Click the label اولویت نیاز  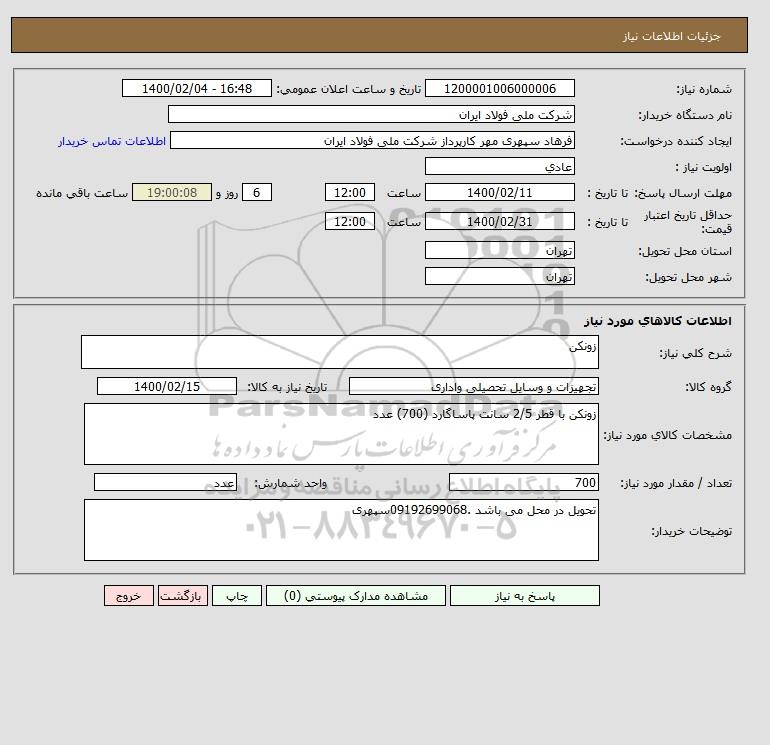pos(704,167)
